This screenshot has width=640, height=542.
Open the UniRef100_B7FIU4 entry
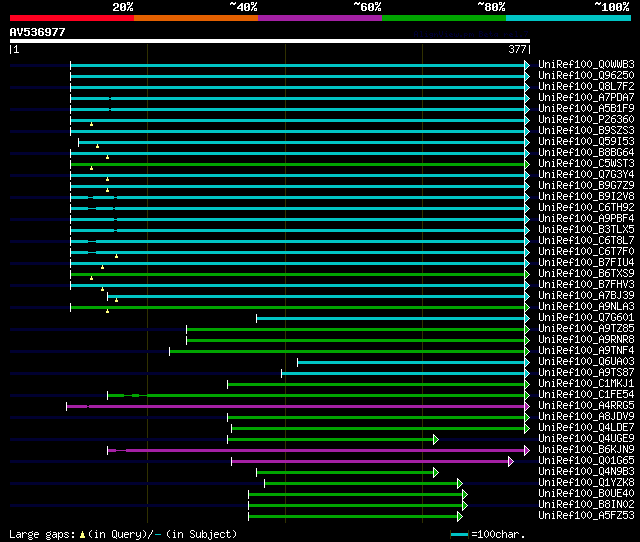[x=586, y=263]
